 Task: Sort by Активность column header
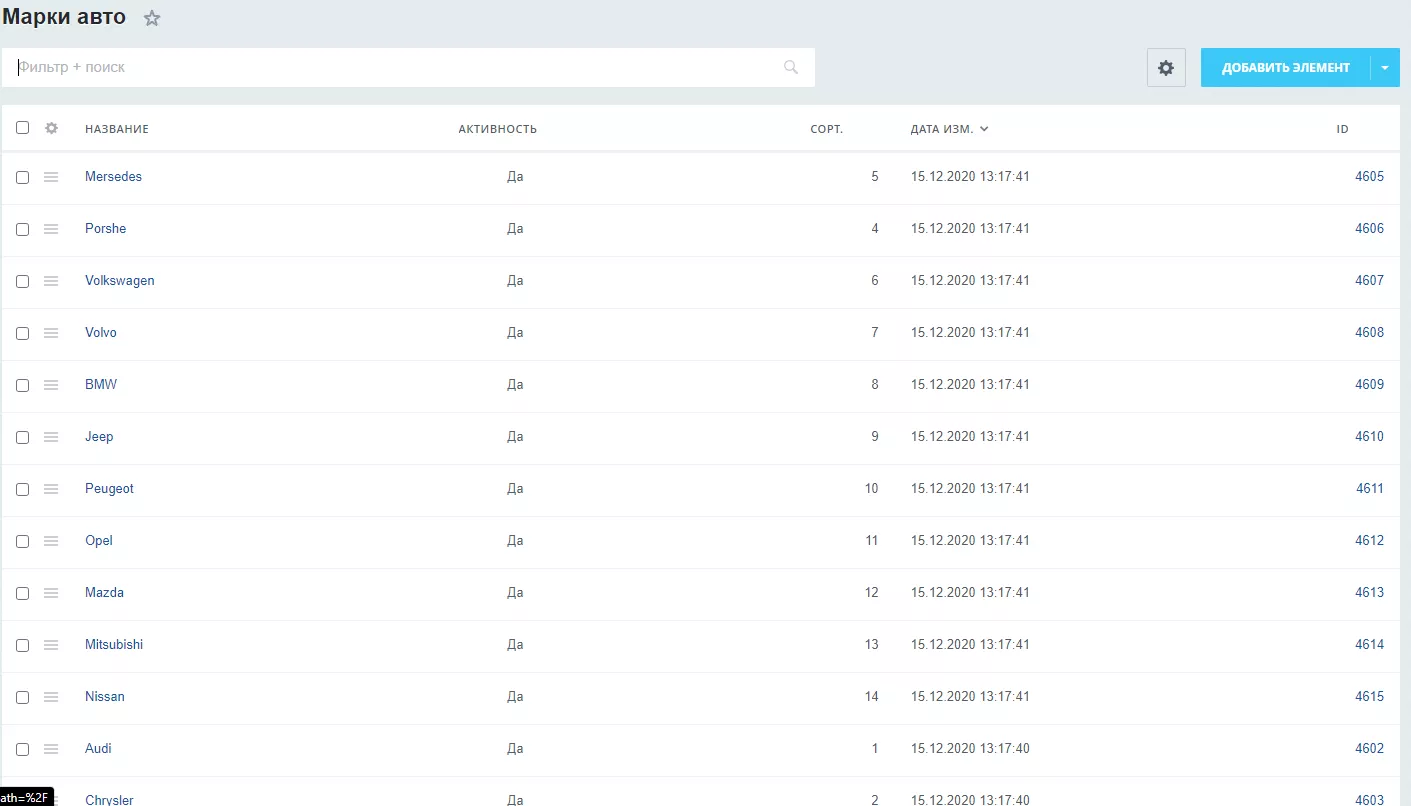[x=498, y=129]
